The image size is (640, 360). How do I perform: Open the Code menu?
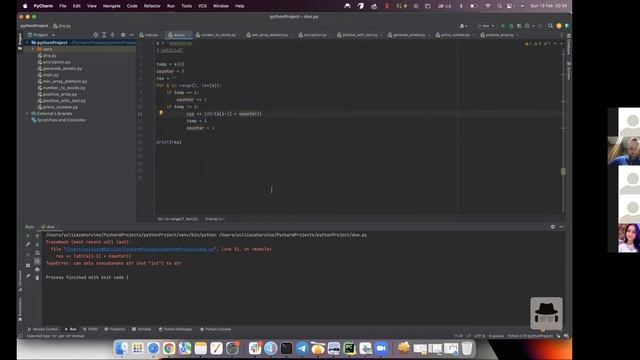tap(132, 6)
